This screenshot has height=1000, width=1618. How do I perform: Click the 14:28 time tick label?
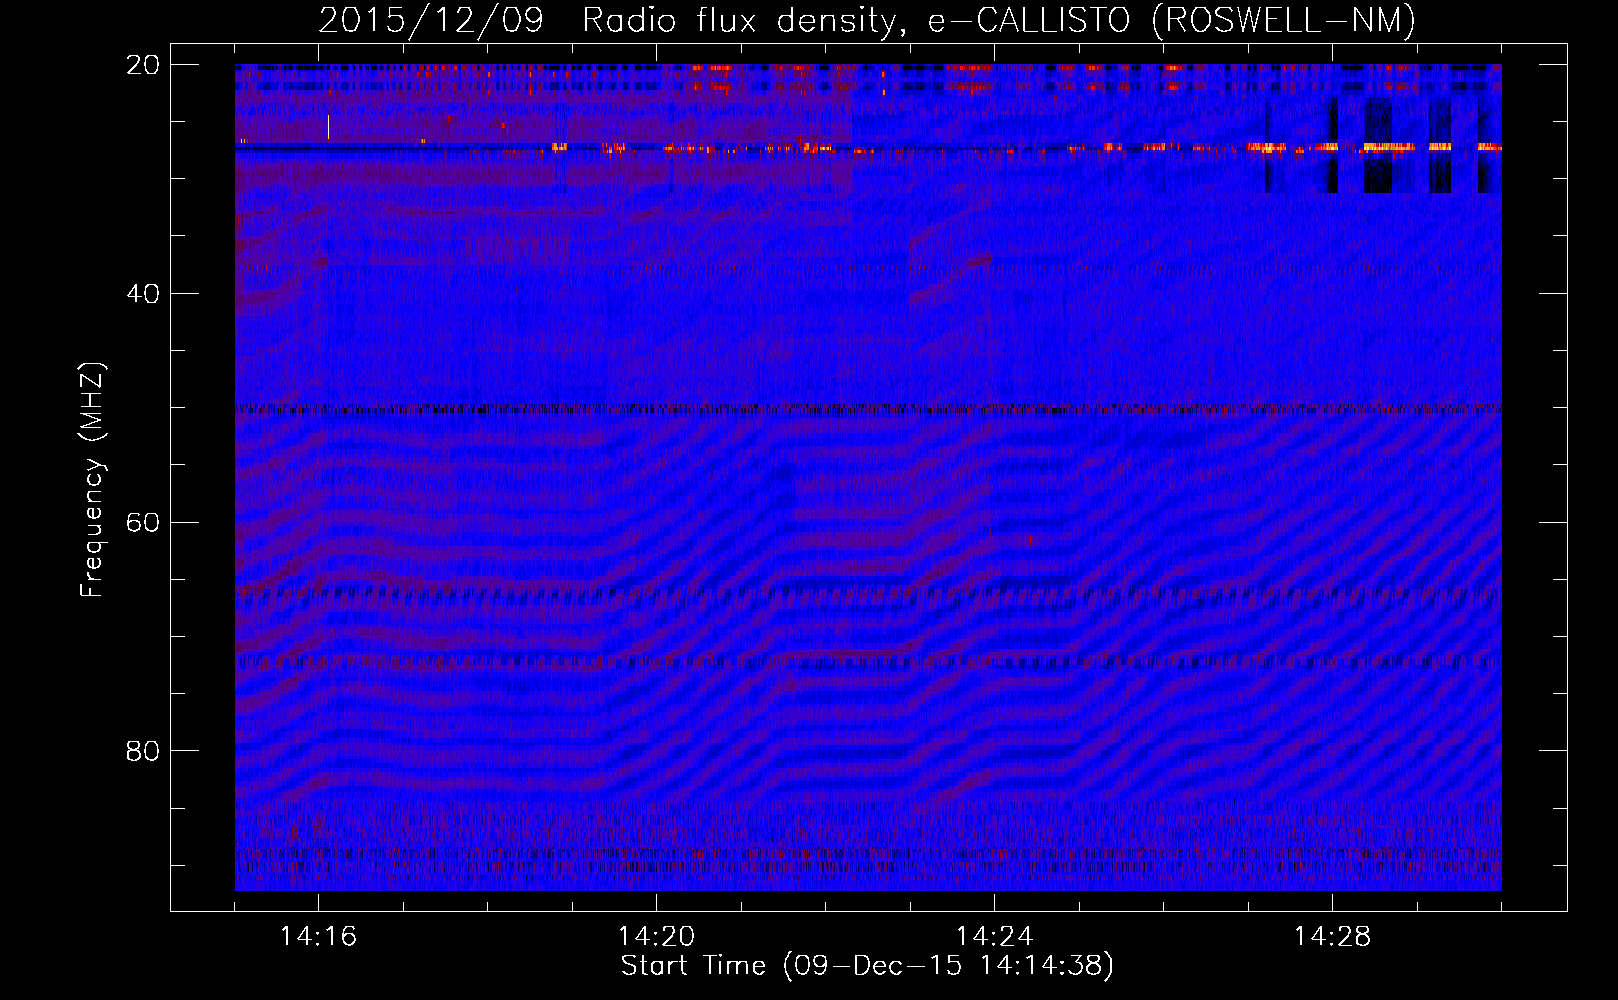click(x=1332, y=937)
